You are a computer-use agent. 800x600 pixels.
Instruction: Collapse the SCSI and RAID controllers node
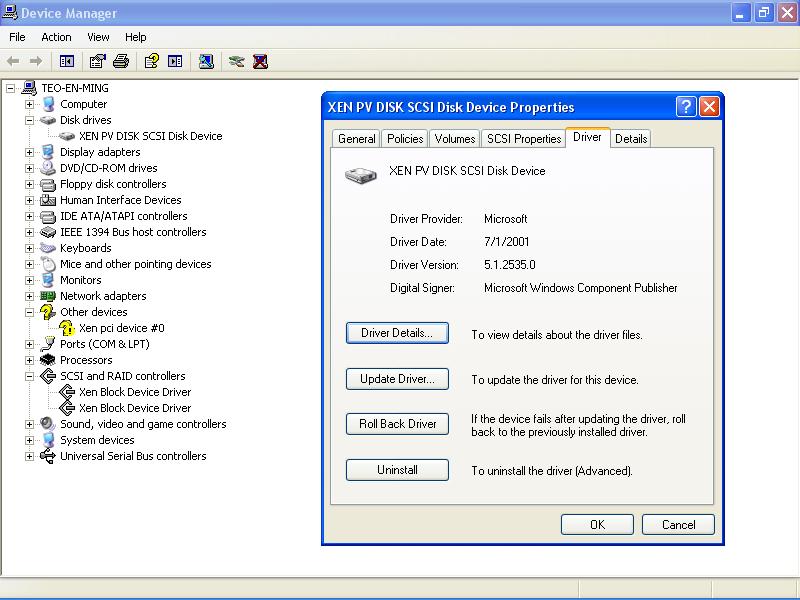(x=29, y=376)
